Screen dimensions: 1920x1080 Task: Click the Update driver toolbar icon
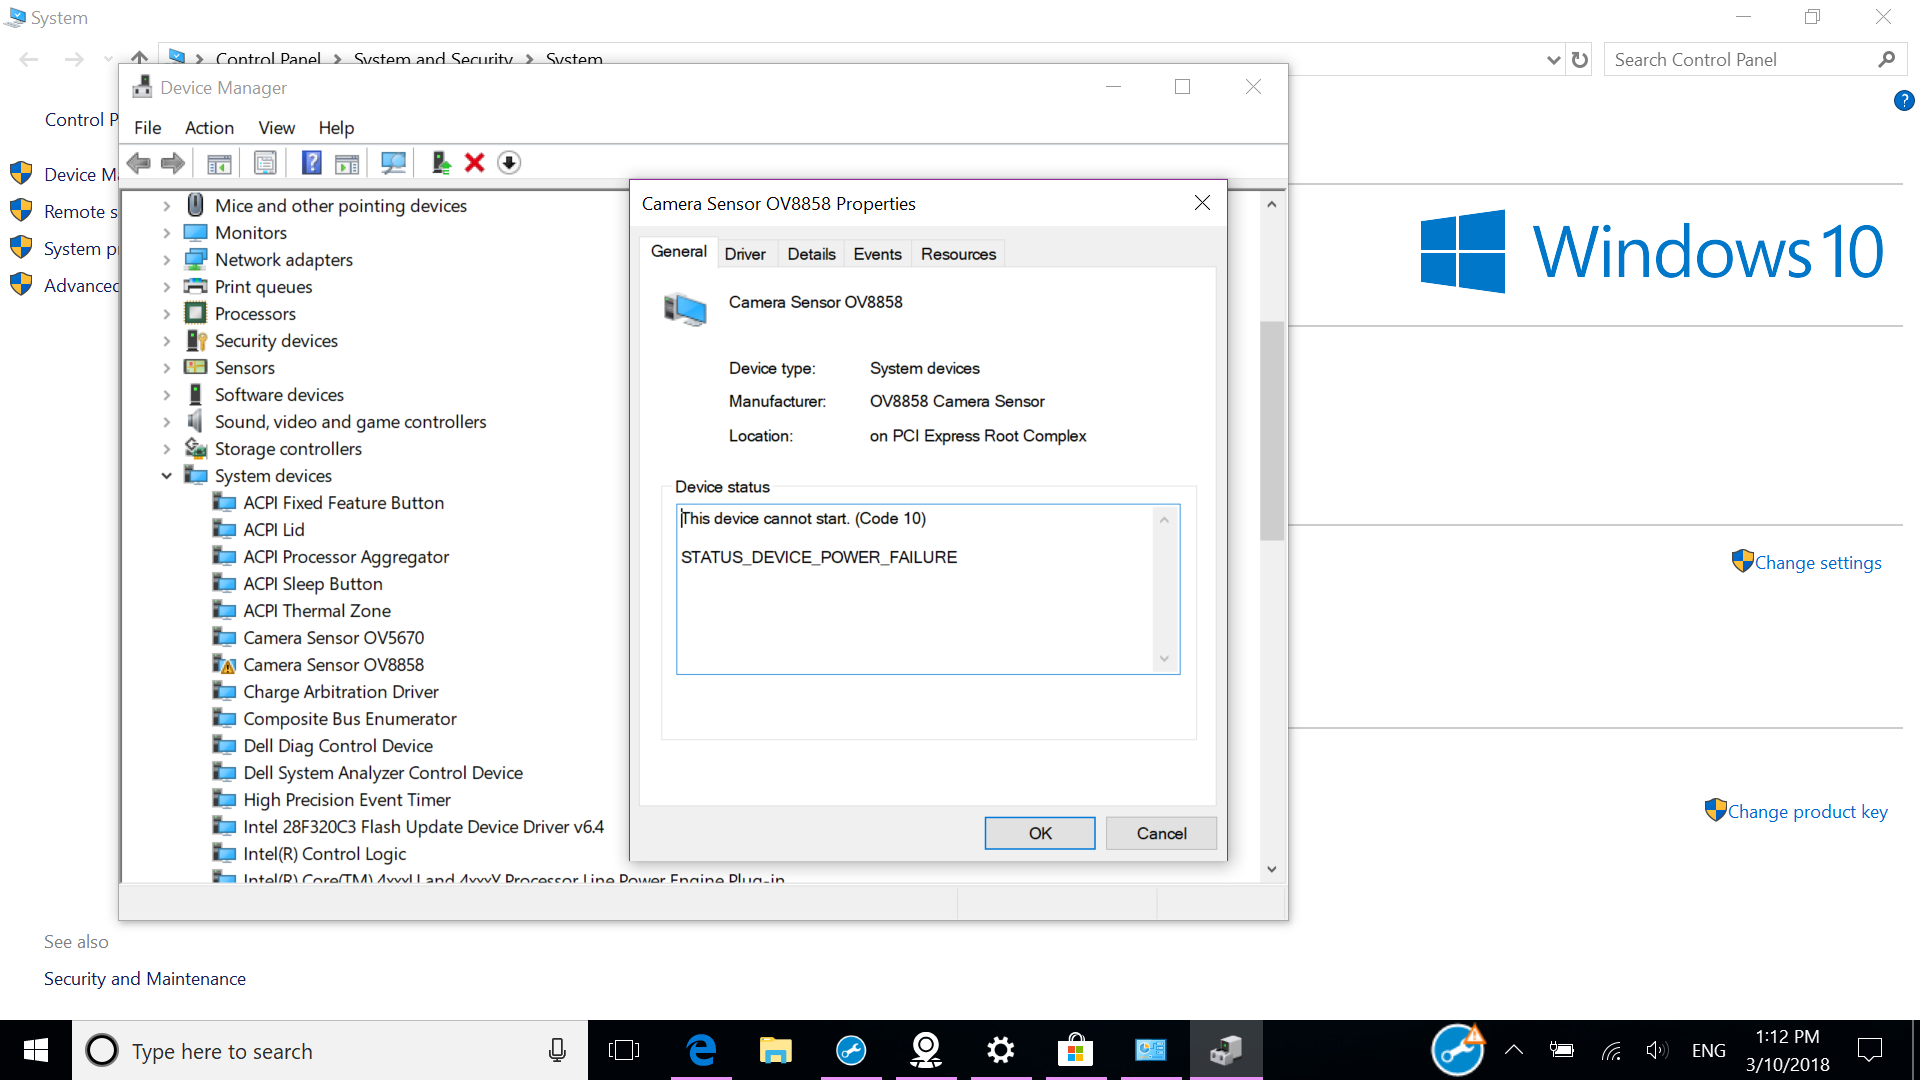[x=440, y=163]
